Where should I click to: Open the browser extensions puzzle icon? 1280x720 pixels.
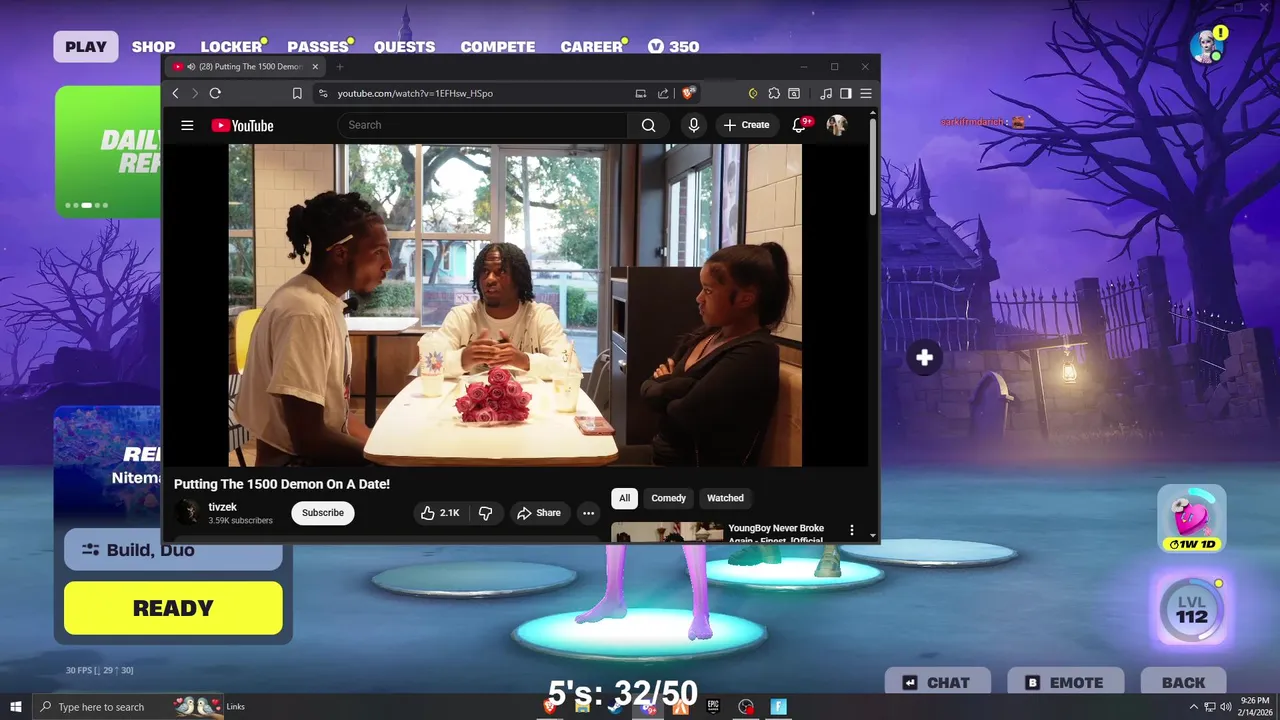point(774,93)
